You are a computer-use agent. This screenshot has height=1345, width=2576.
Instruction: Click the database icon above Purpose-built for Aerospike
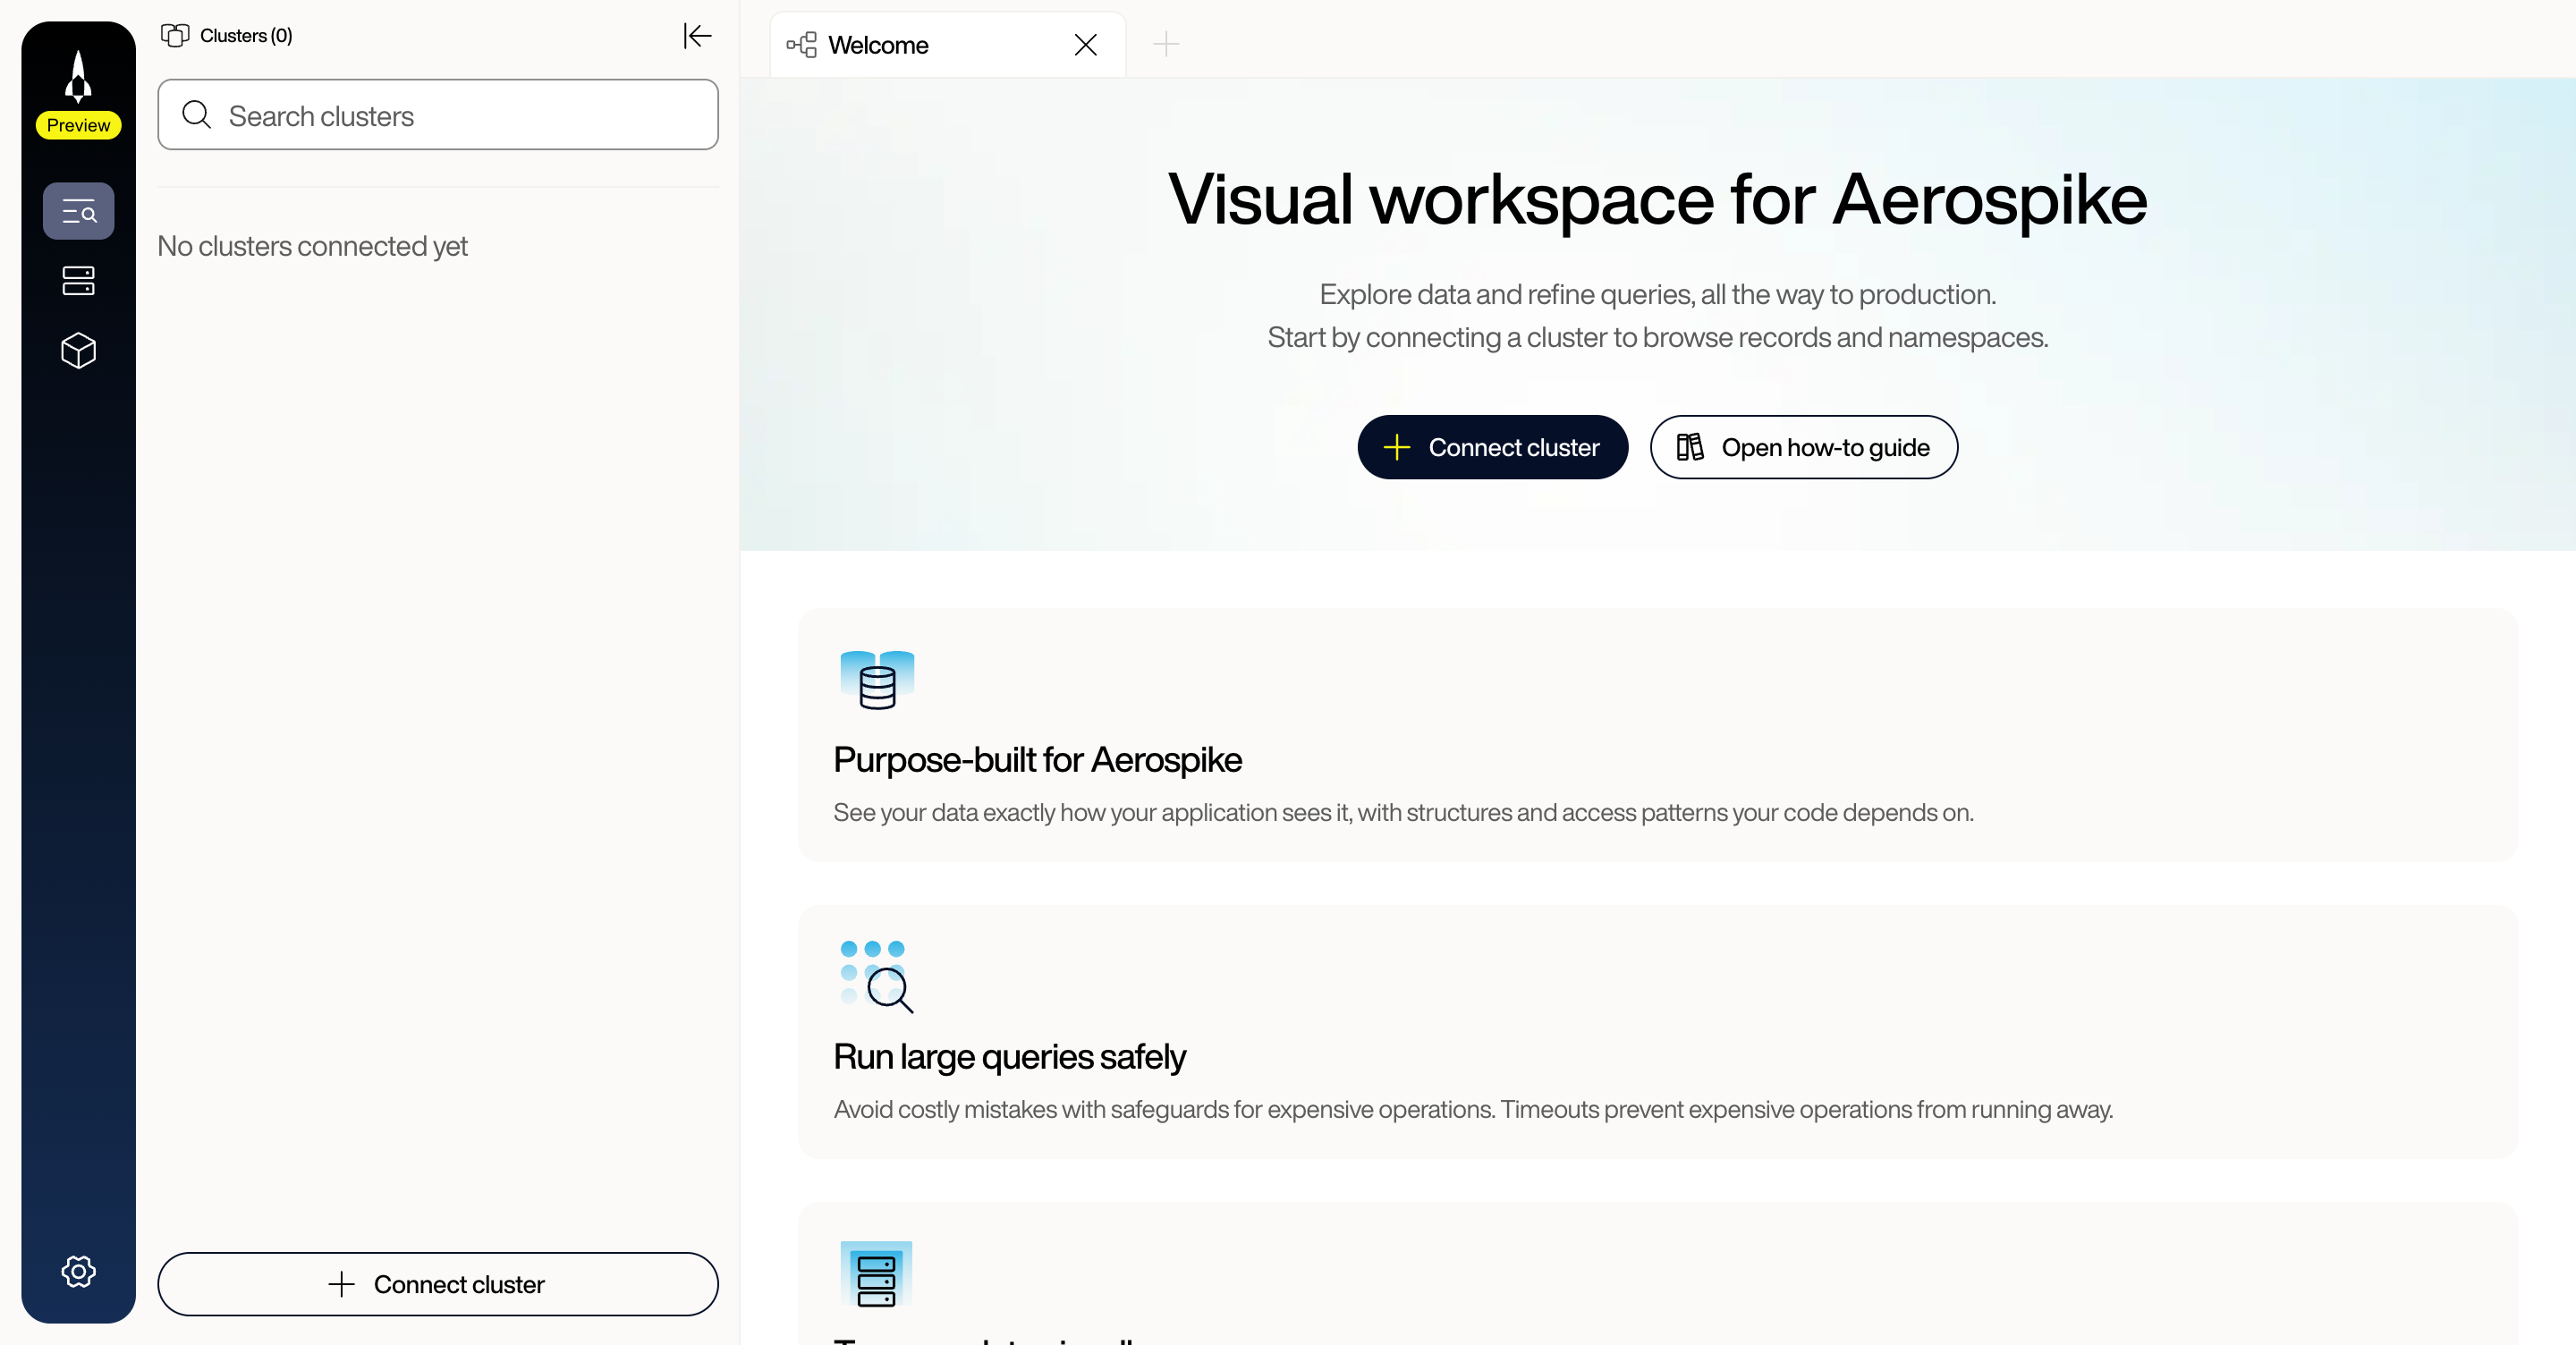click(876, 681)
